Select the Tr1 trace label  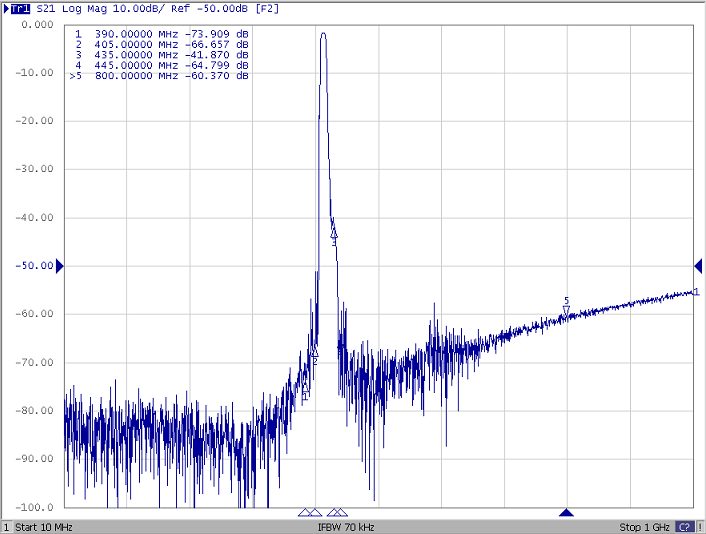pos(20,8)
